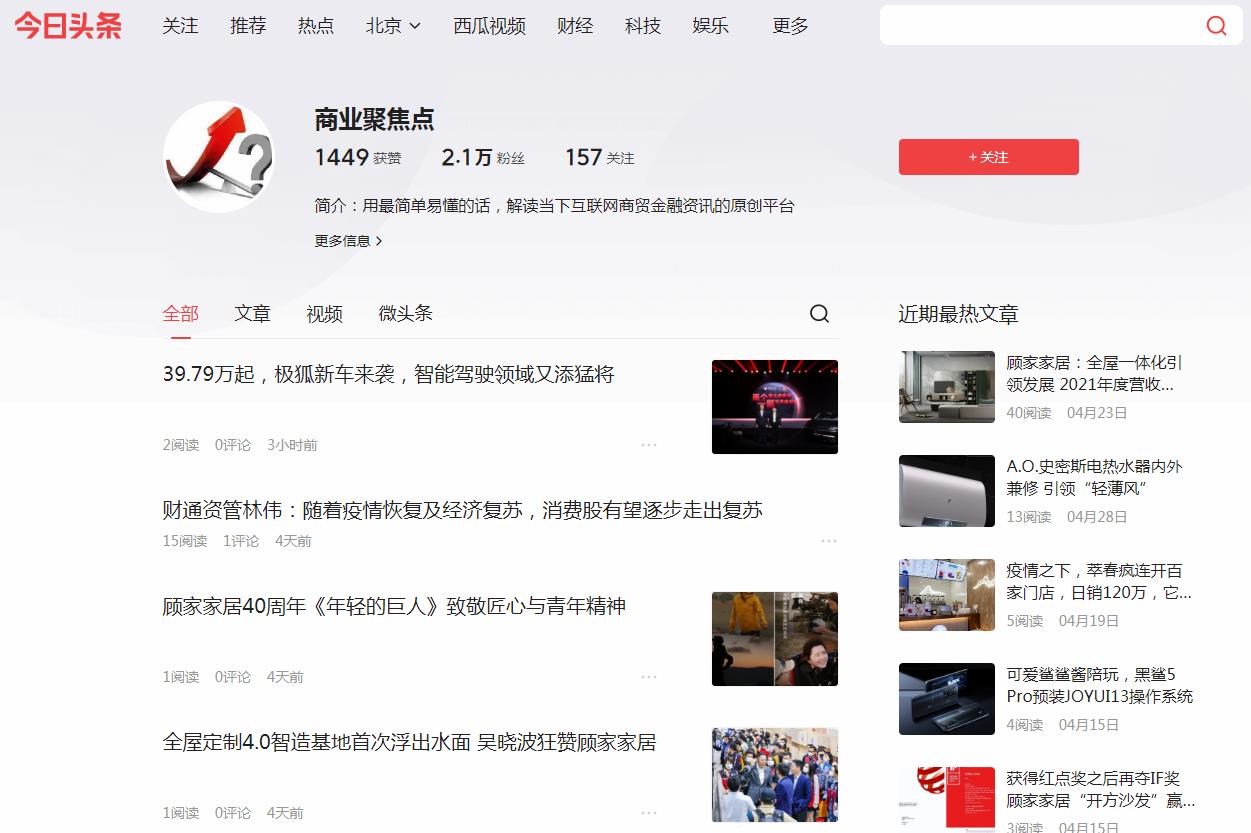Open hot article 顾家家居：全屋一体化引领发展
The width and height of the screenshot is (1251, 833).
click(1094, 374)
